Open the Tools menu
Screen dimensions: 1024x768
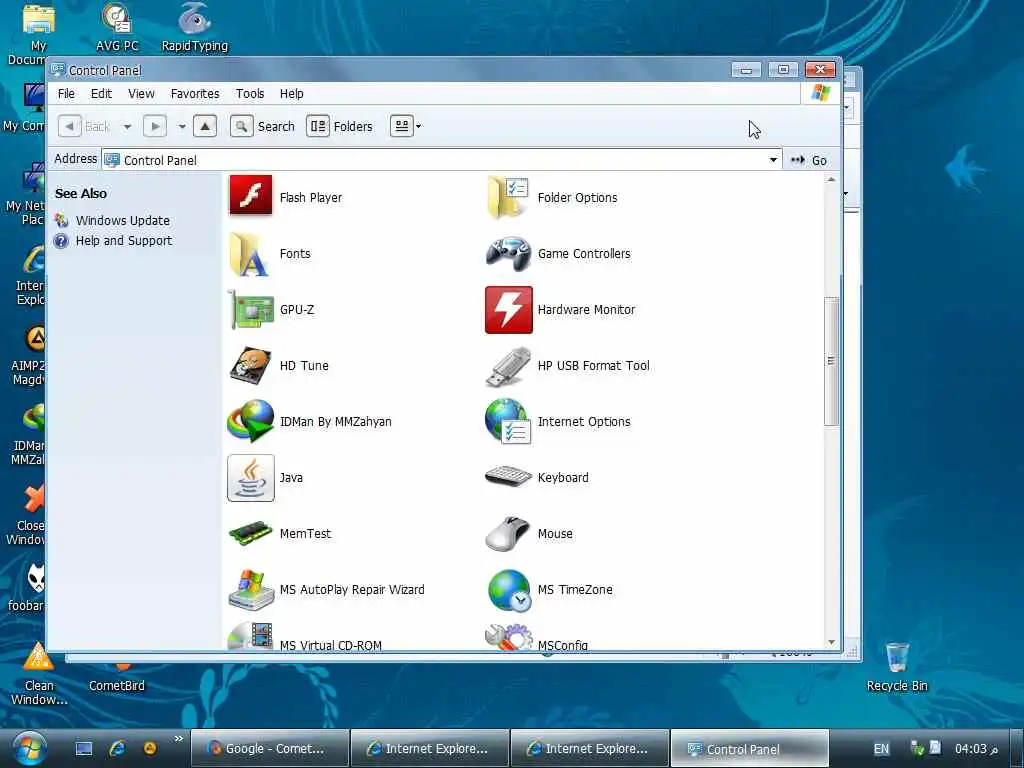click(x=250, y=93)
